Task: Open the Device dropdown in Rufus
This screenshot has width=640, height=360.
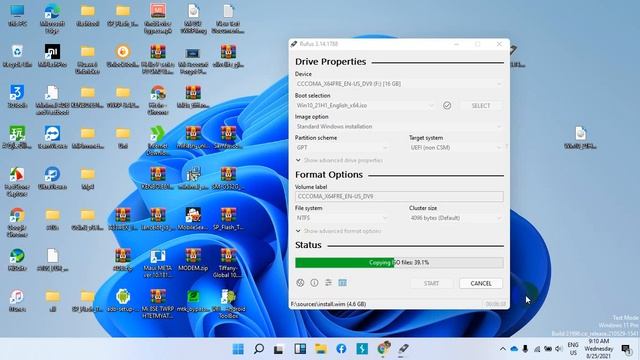Action: tap(399, 84)
